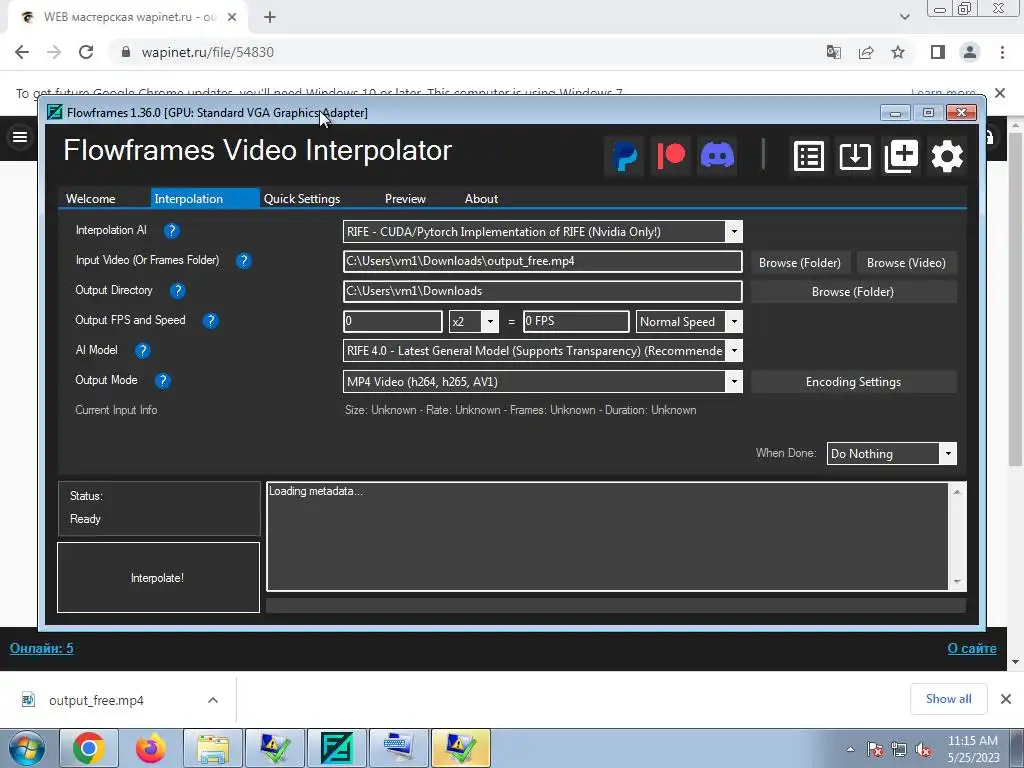This screenshot has width=1024, height=768.
Task: Click Онлайн: 5 link
Action: tap(41, 648)
